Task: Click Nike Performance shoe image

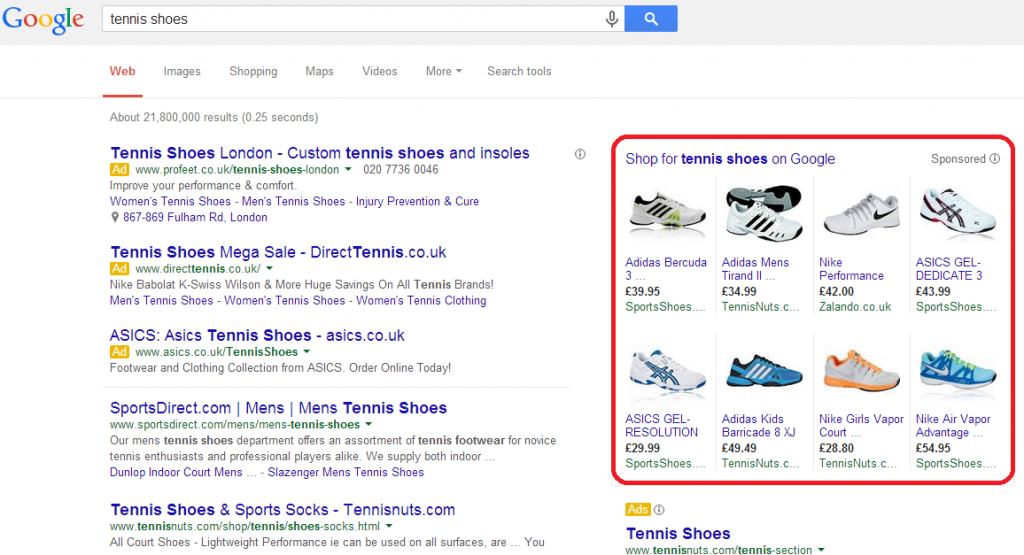Action: click(861, 214)
